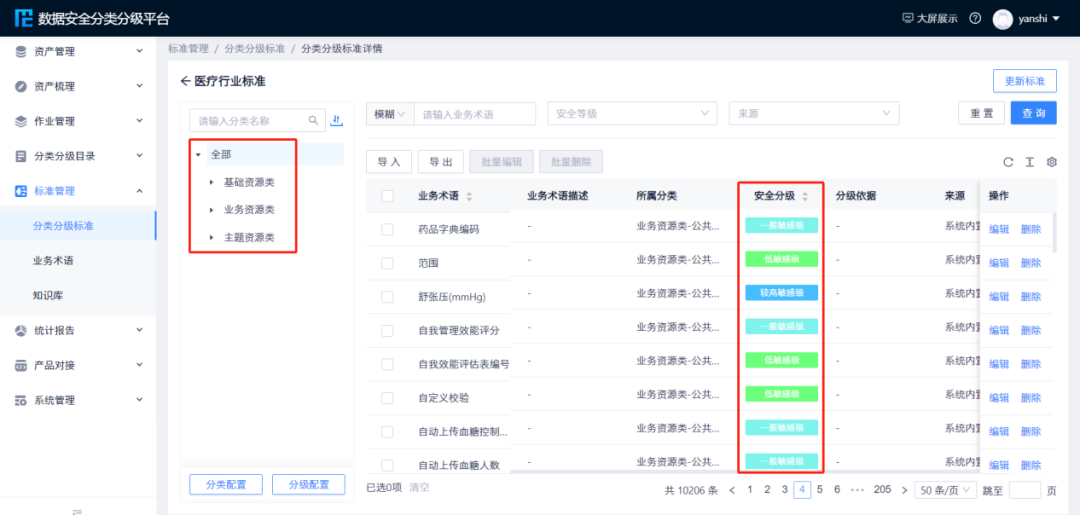
Task: Refresh the table with the reload icon
Action: pos(1008,162)
